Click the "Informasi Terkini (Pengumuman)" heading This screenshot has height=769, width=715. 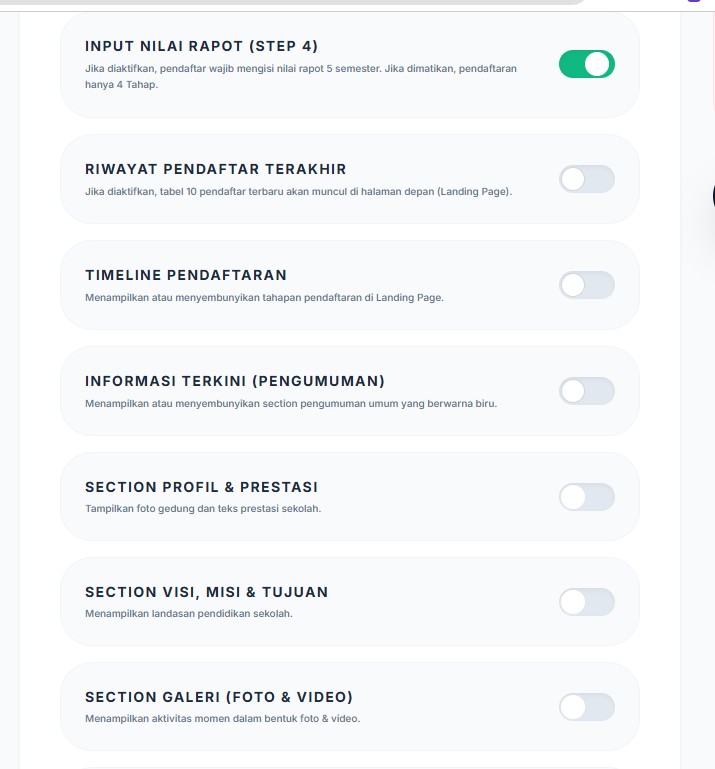tap(235, 381)
